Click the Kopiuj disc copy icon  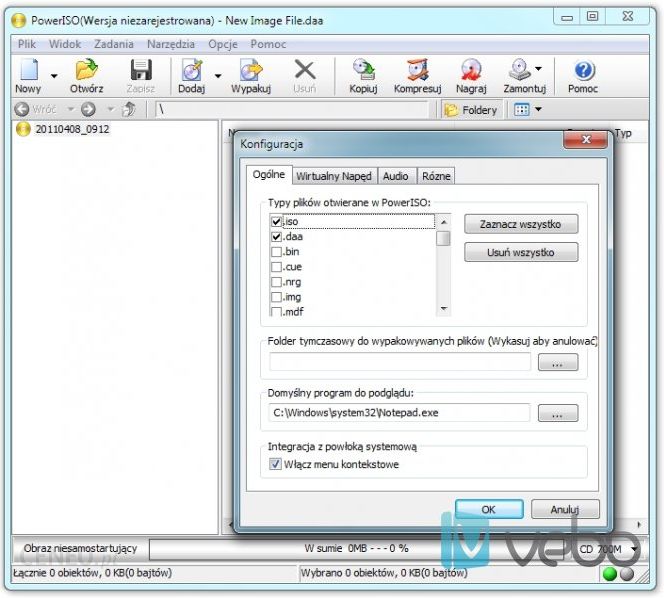(x=363, y=70)
